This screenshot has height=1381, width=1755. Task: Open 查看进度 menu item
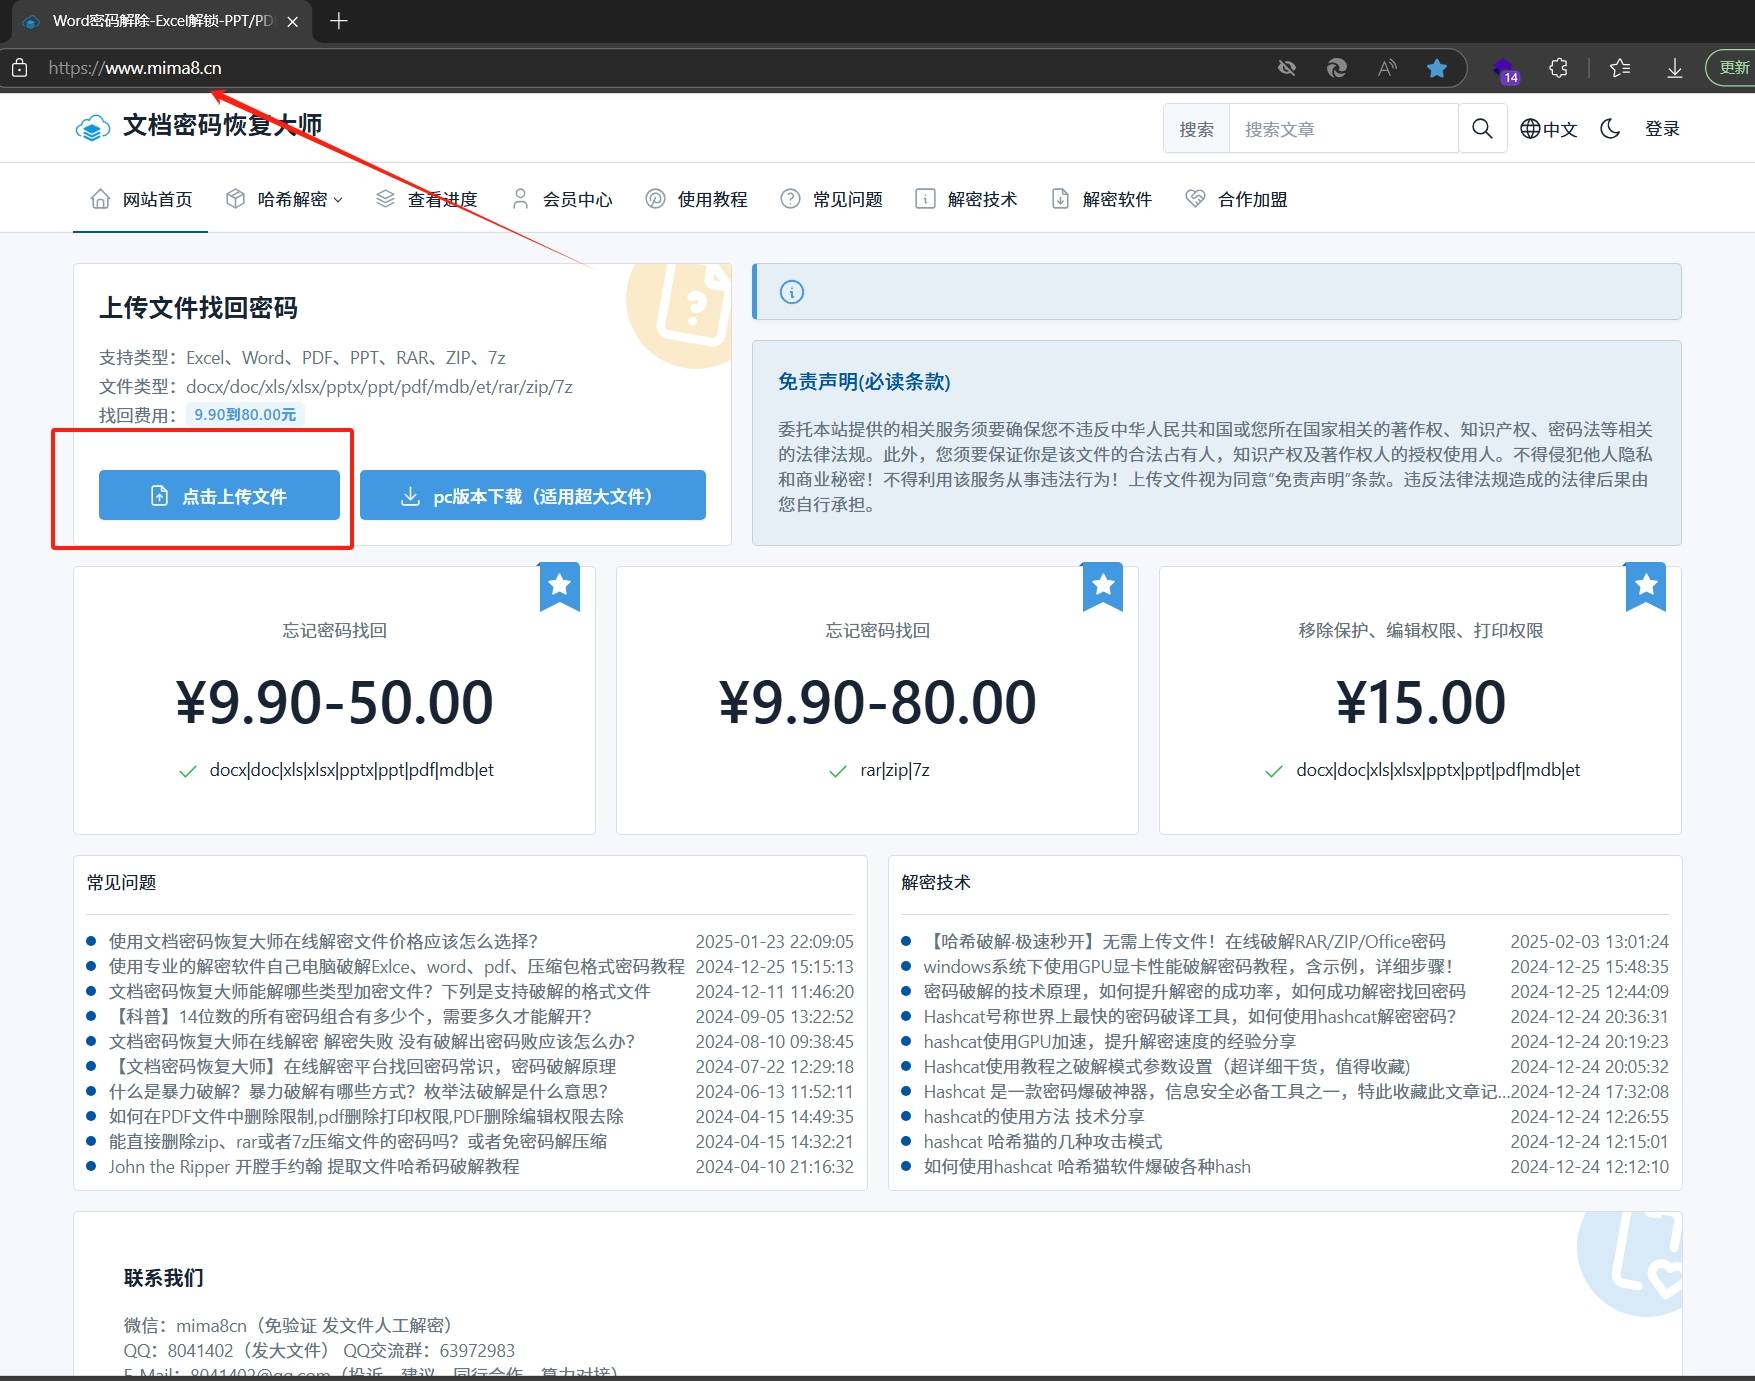pos(427,199)
